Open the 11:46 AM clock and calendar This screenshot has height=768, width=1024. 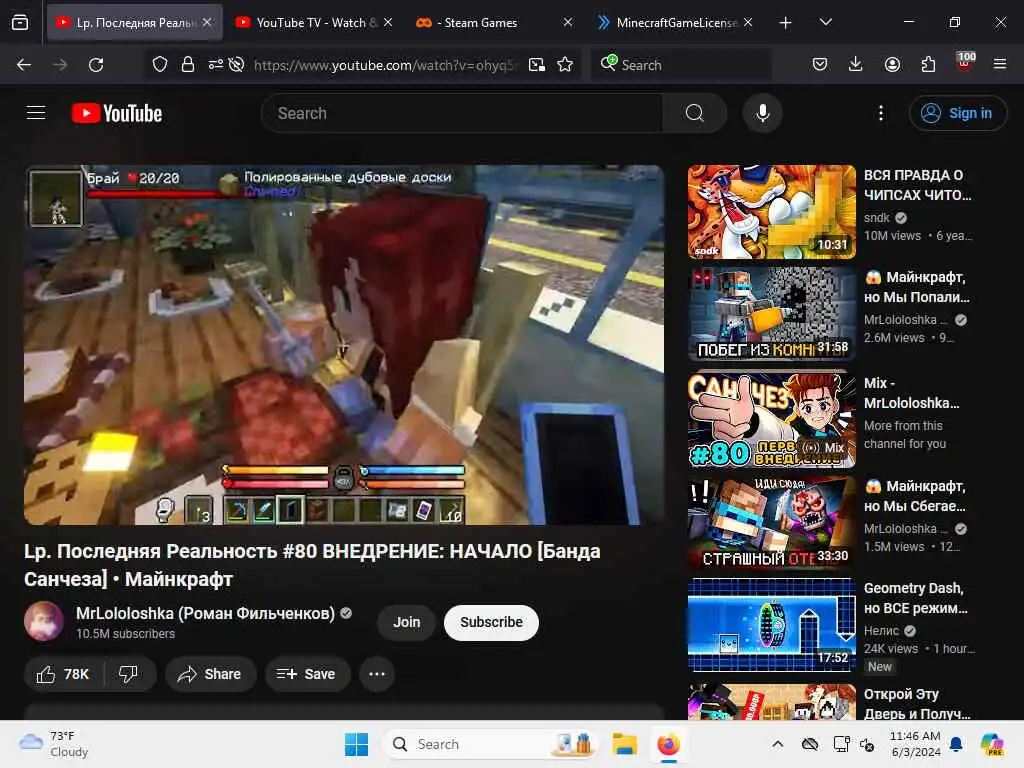tap(916, 744)
